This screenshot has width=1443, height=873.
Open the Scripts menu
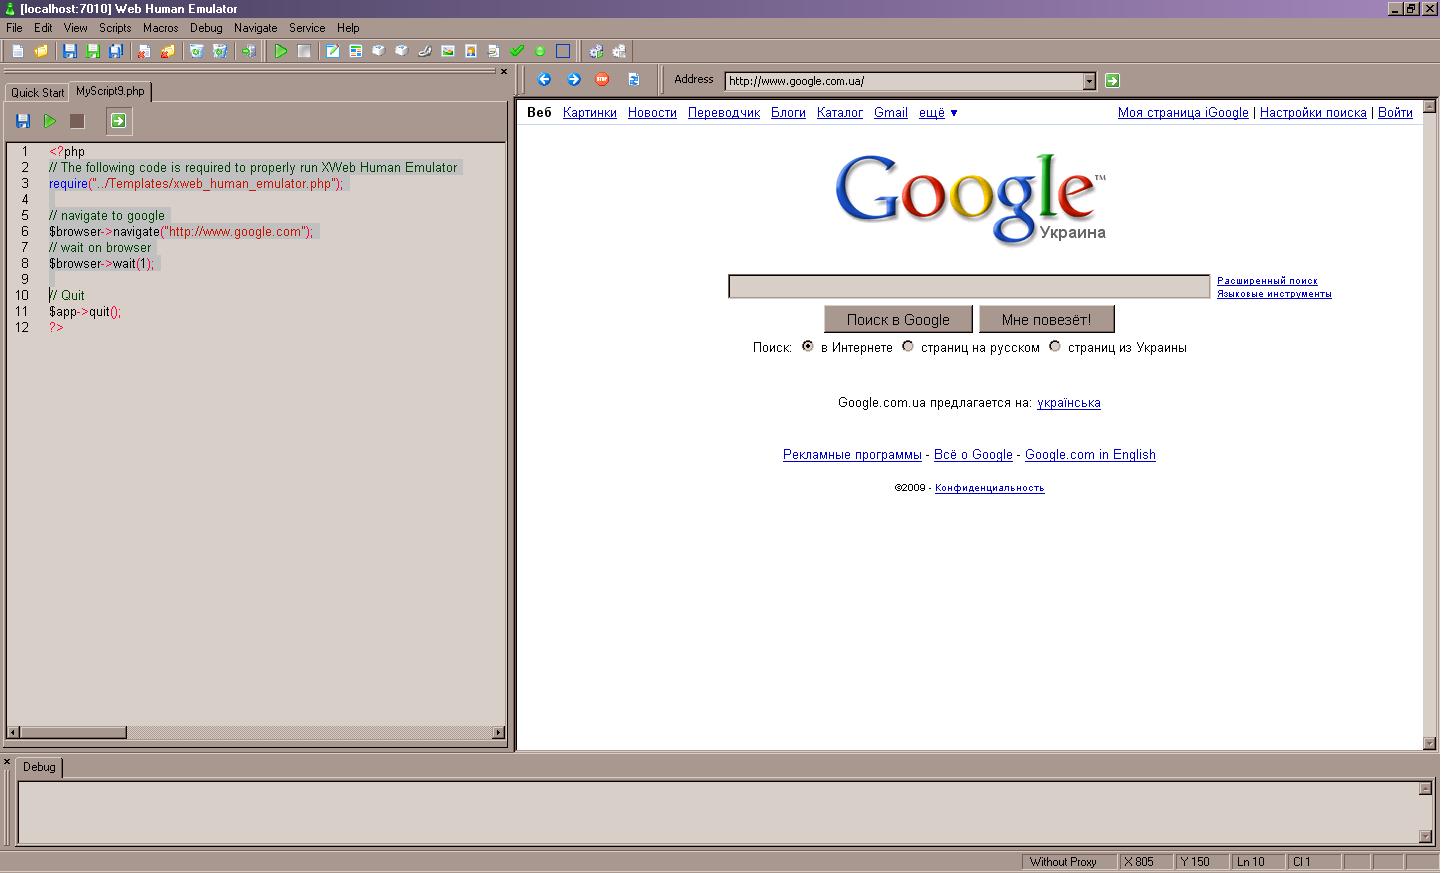pos(115,28)
